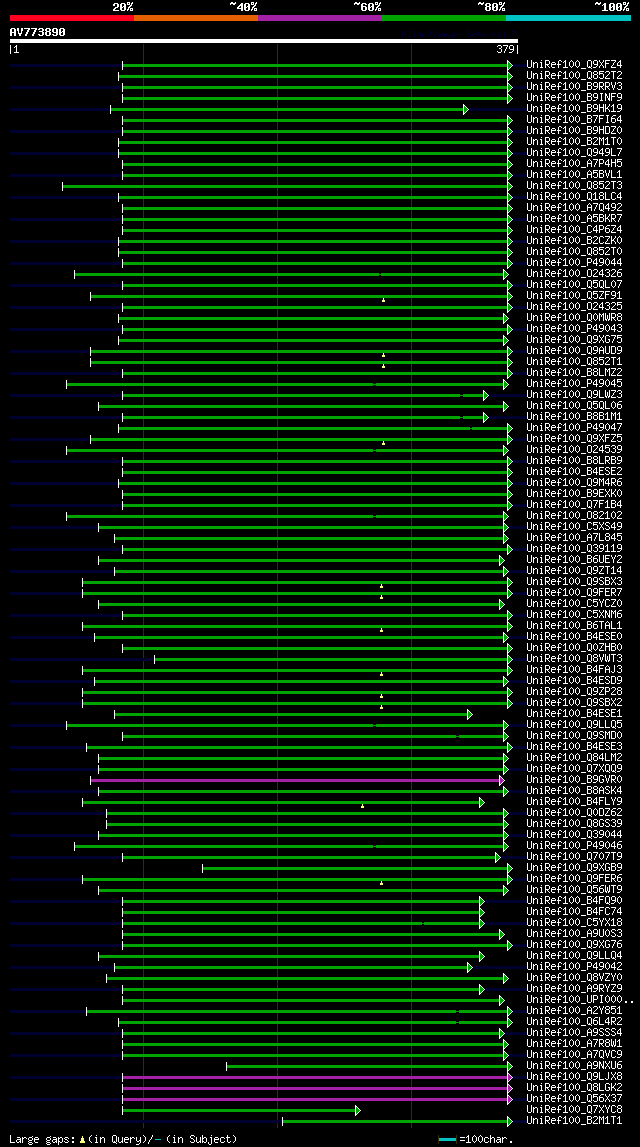Click the magenta alignment bar of B9GVR0

(296, 781)
